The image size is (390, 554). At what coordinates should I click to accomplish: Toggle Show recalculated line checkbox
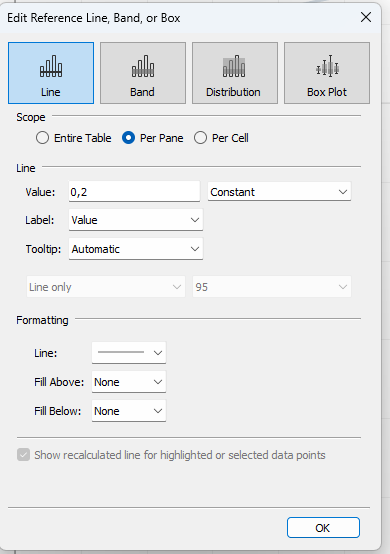(x=23, y=455)
